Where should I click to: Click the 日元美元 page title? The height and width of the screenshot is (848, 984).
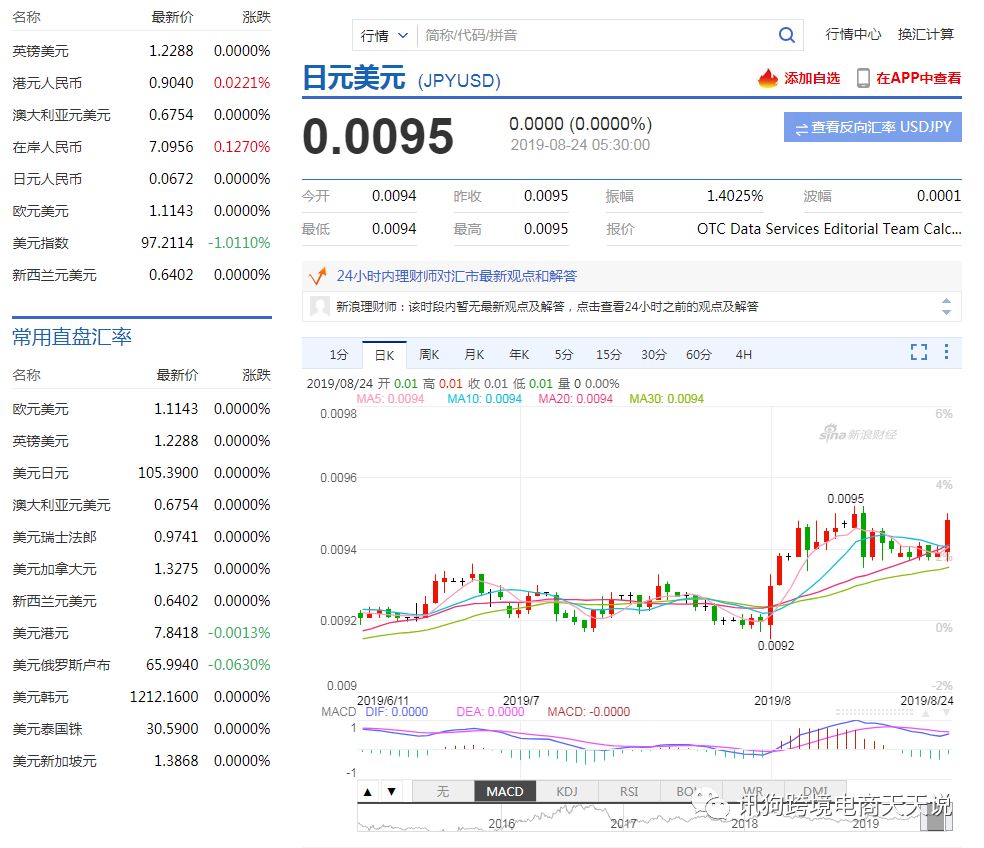pyautogui.click(x=354, y=78)
